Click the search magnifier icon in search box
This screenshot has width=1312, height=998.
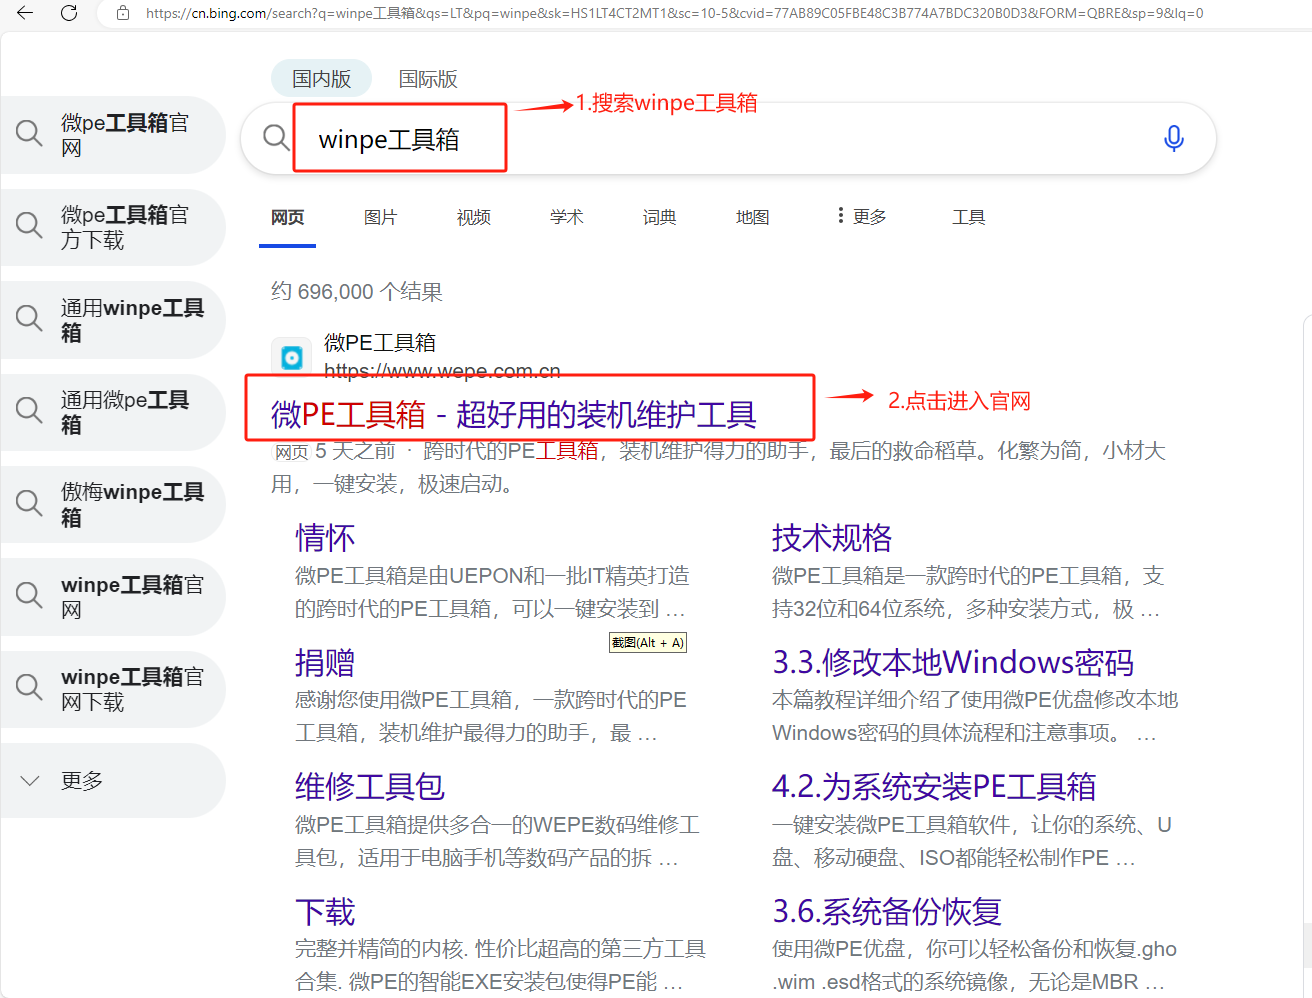point(276,138)
